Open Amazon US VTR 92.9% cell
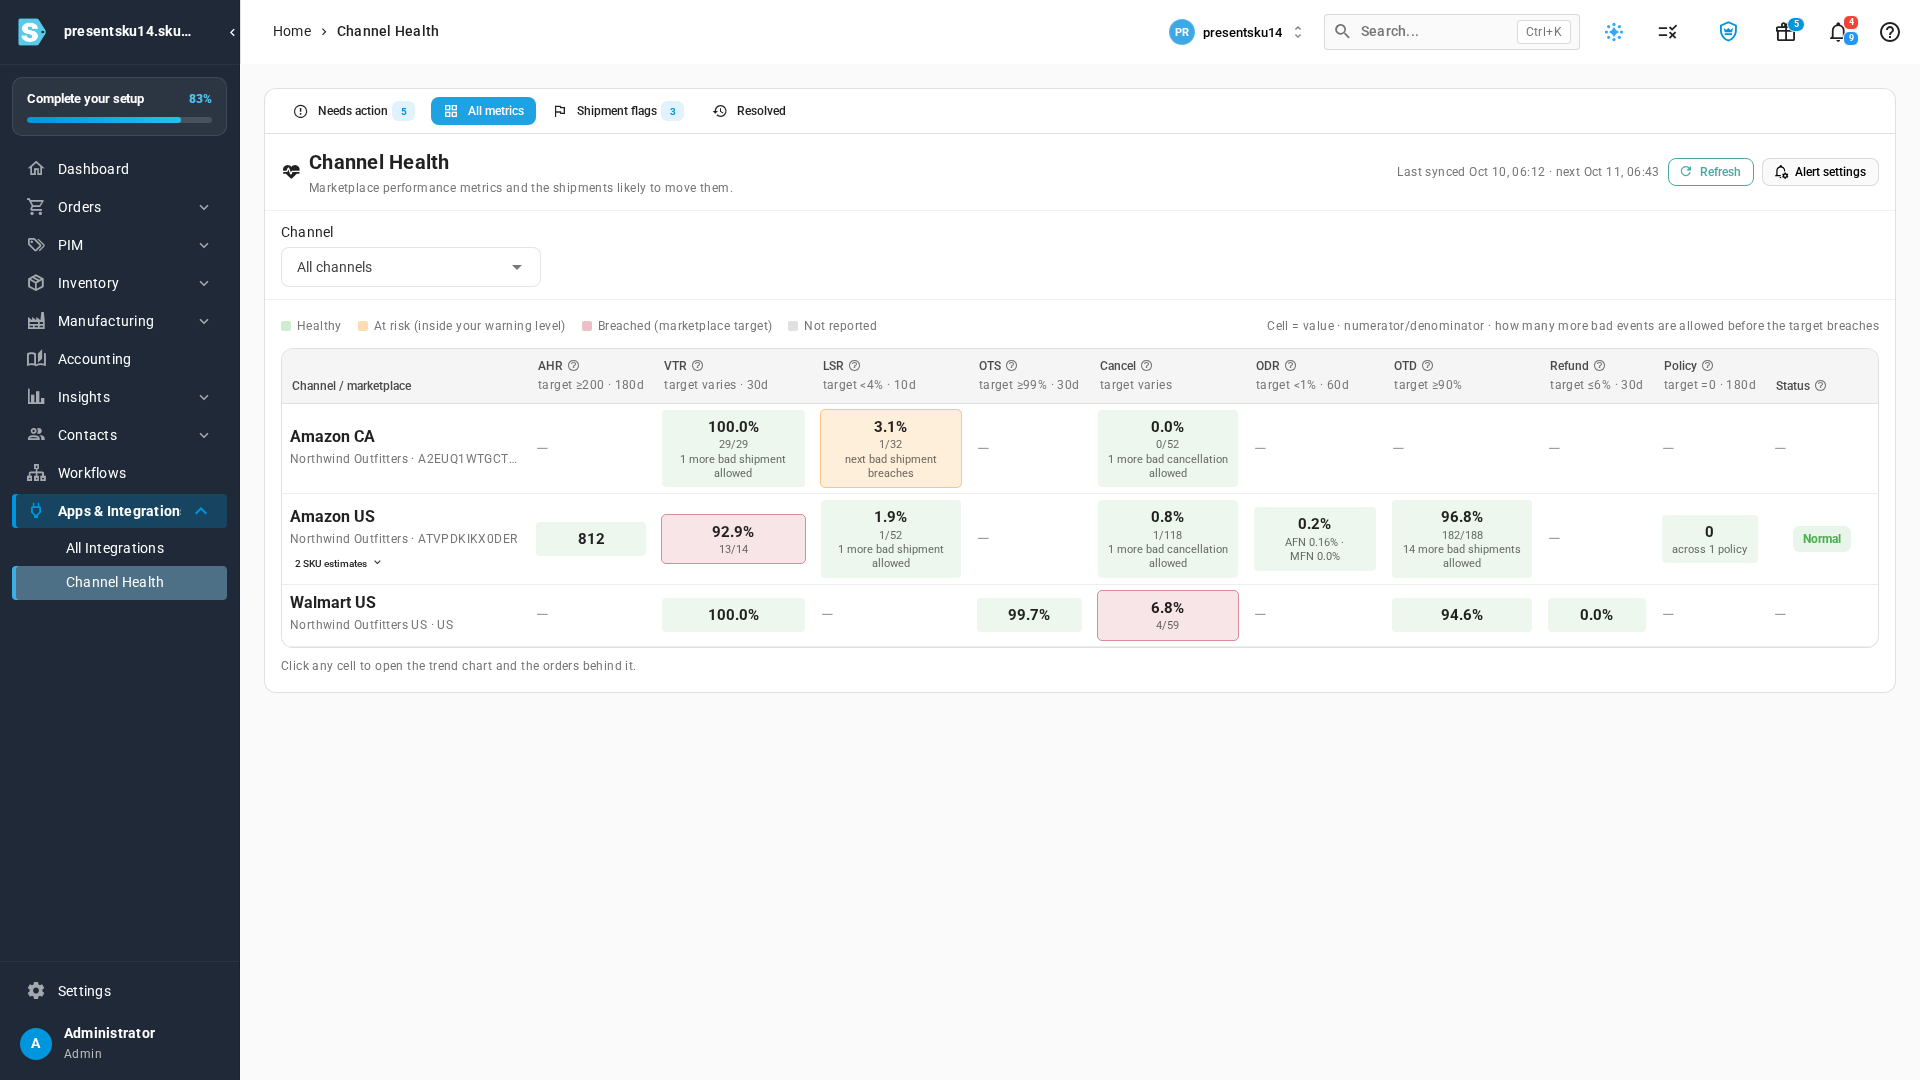The image size is (1920, 1080). [x=733, y=539]
